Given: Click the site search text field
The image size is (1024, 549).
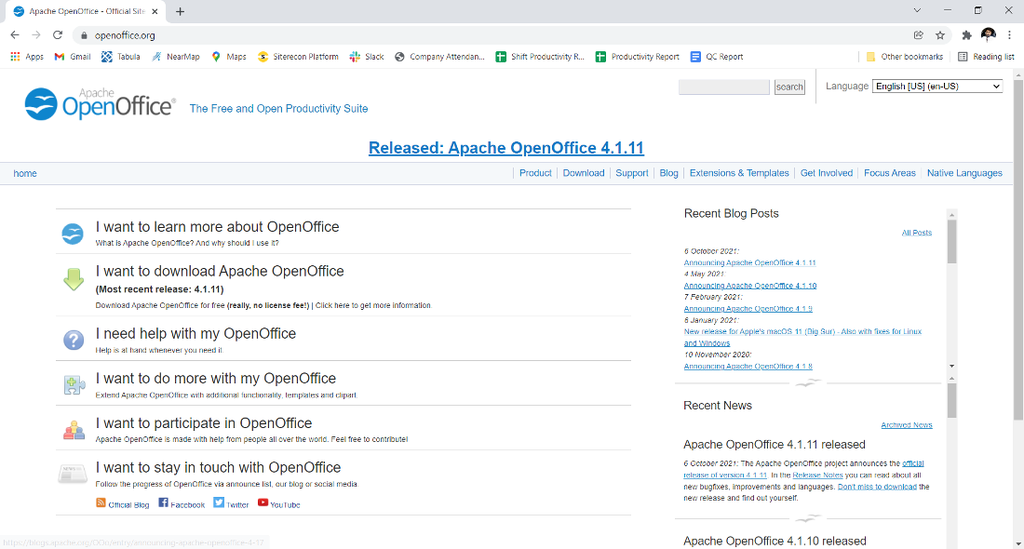Looking at the screenshot, I should pos(724,87).
